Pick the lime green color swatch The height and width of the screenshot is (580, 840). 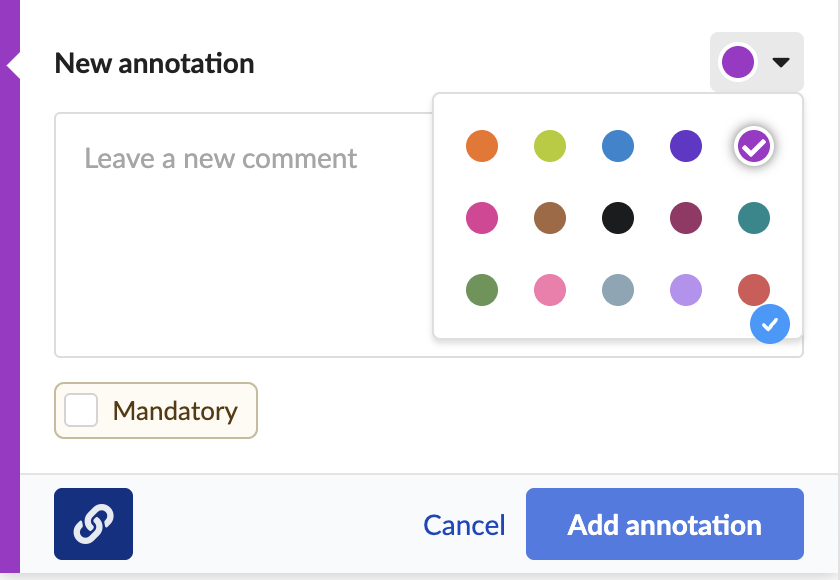(x=550, y=146)
